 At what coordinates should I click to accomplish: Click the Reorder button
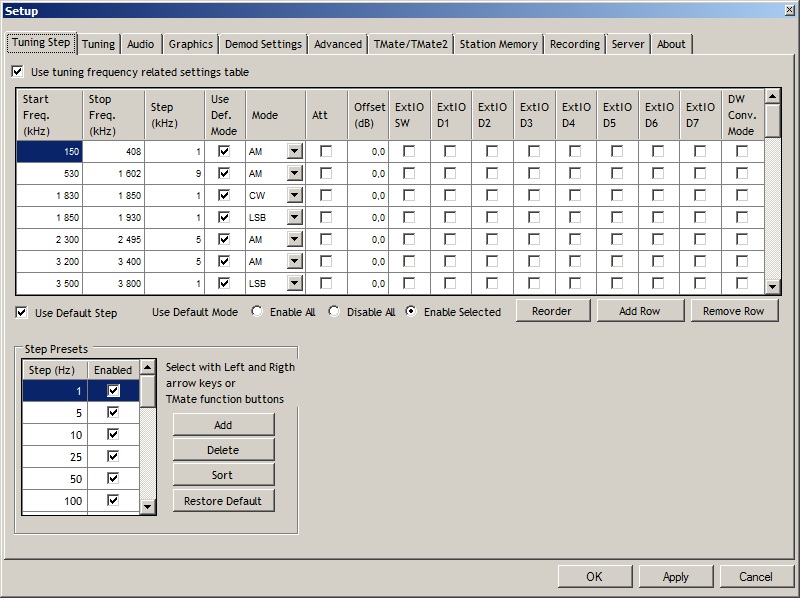click(552, 311)
